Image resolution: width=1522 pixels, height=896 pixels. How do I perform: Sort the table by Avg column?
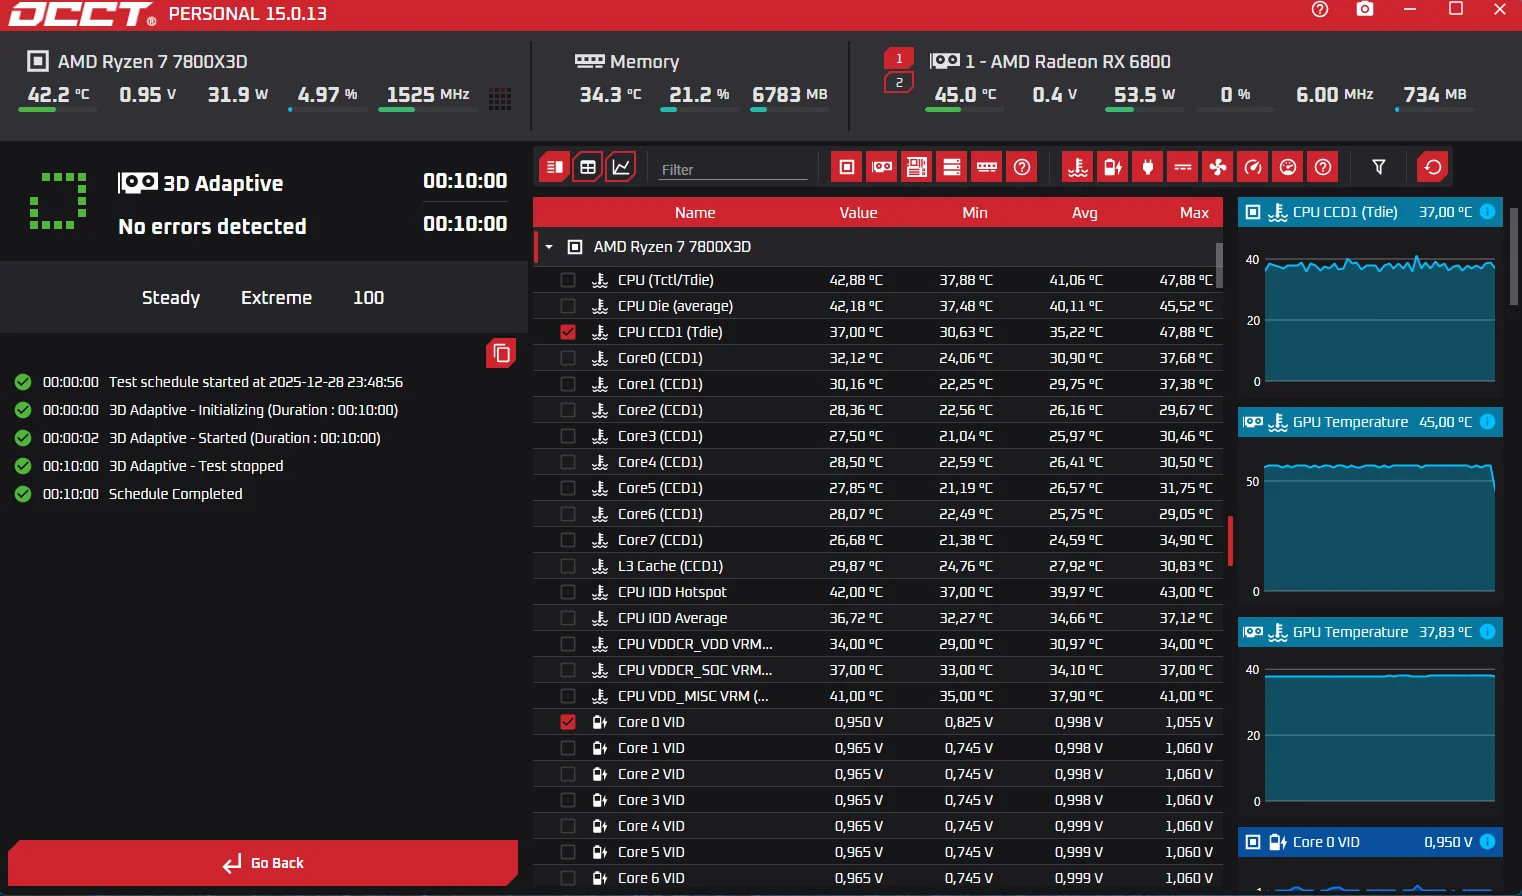pos(1085,213)
